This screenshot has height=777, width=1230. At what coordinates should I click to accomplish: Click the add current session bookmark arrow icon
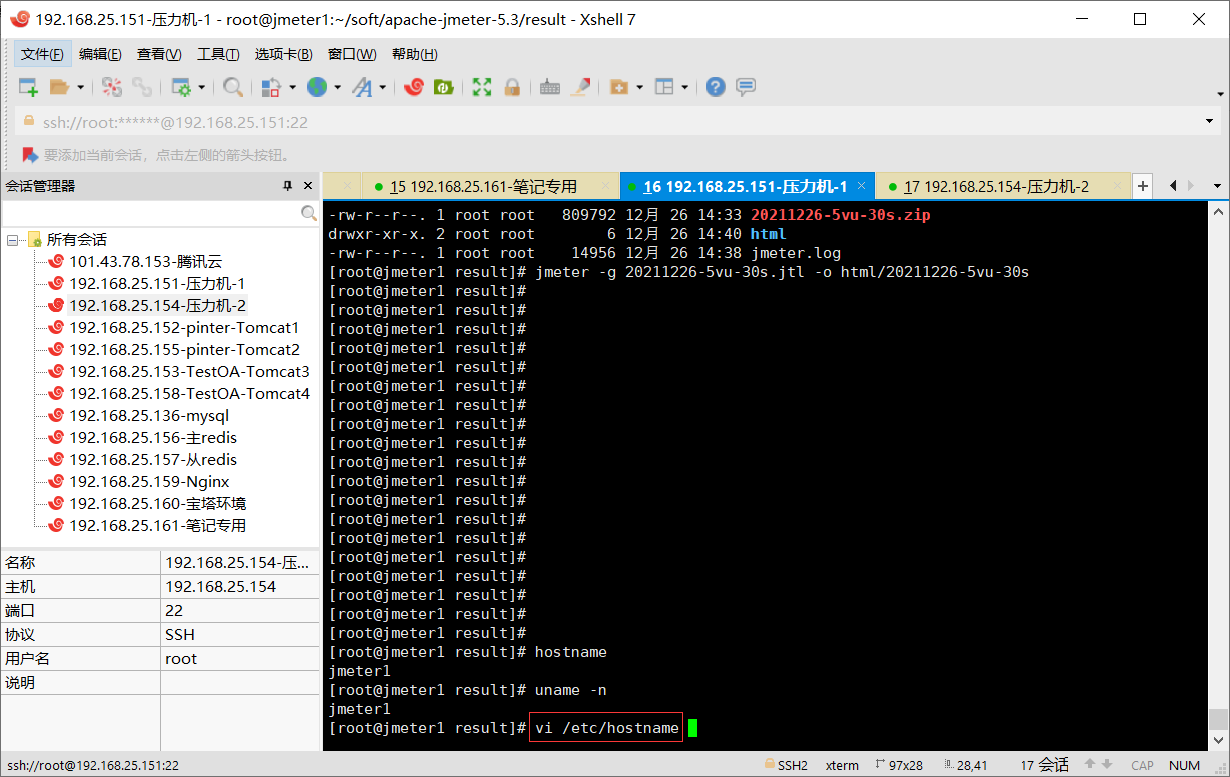[x=30, y=155]
